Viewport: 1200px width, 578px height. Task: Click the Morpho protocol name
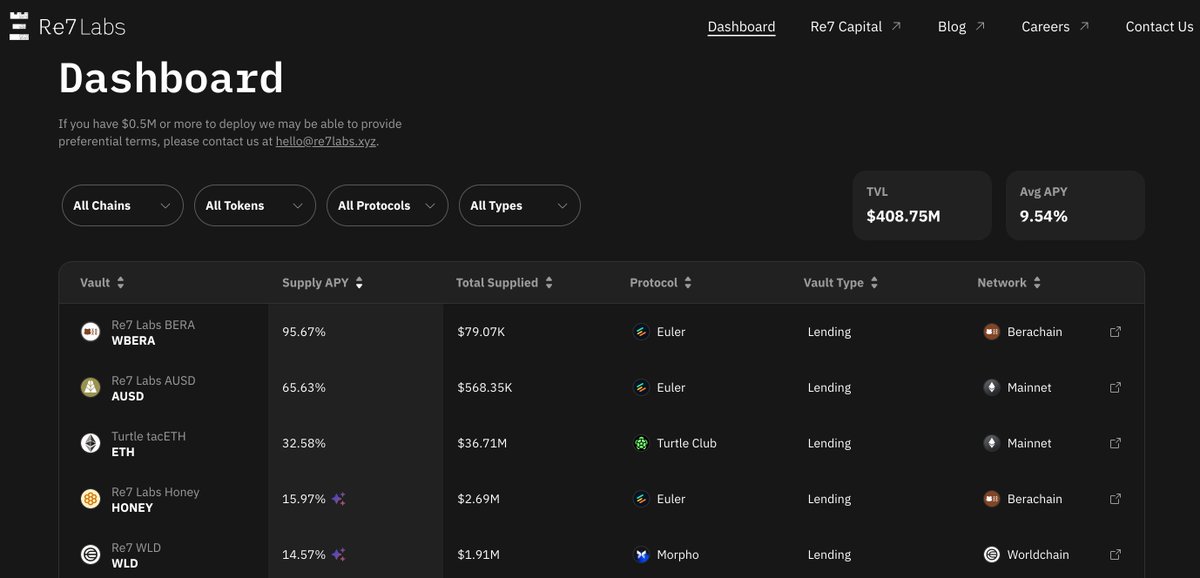coord(678,555)
